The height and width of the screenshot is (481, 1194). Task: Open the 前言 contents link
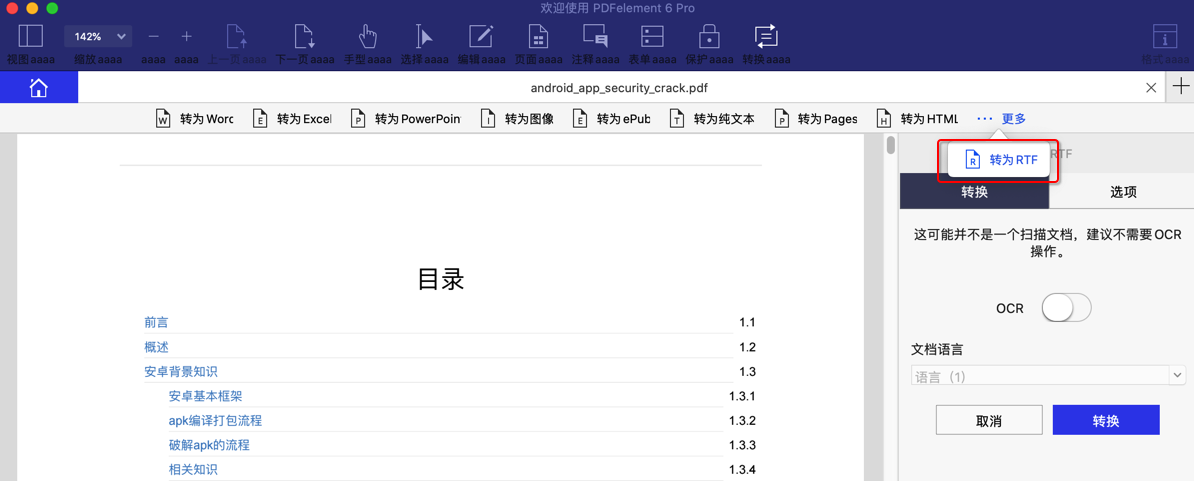(156, 323)
